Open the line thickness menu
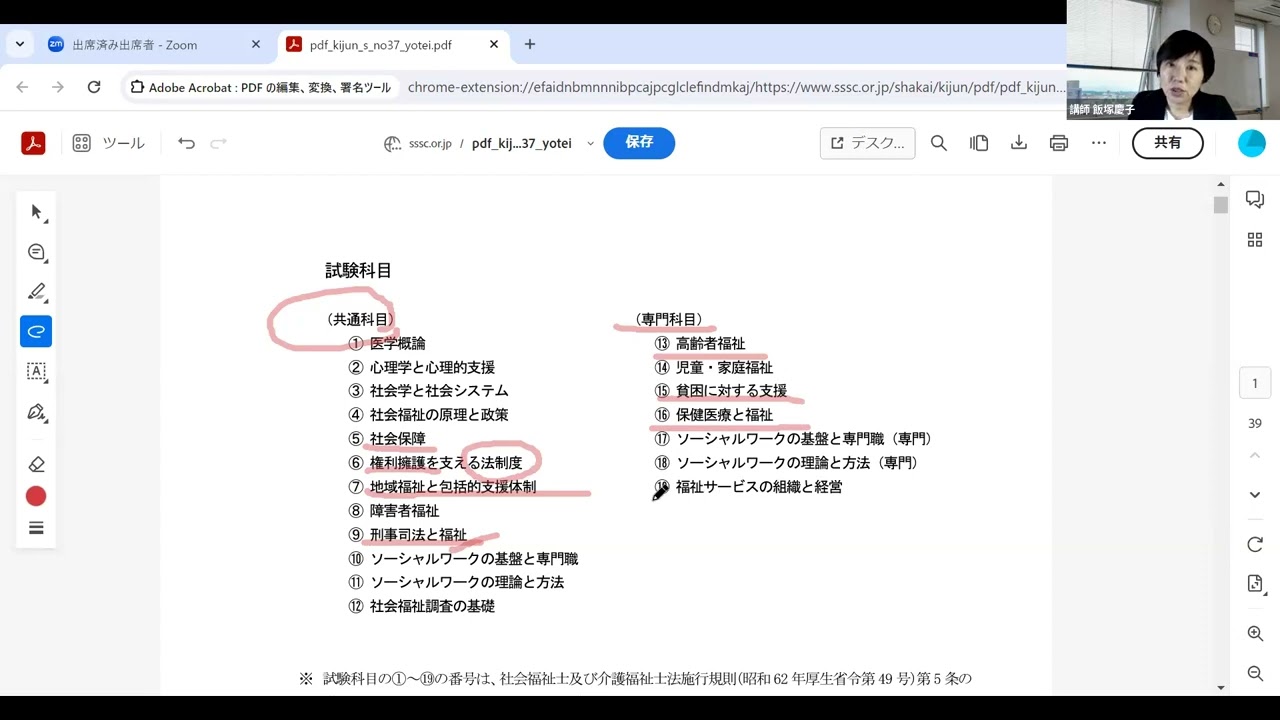The height and width of the screenshot is (720, 1280). 36,528
